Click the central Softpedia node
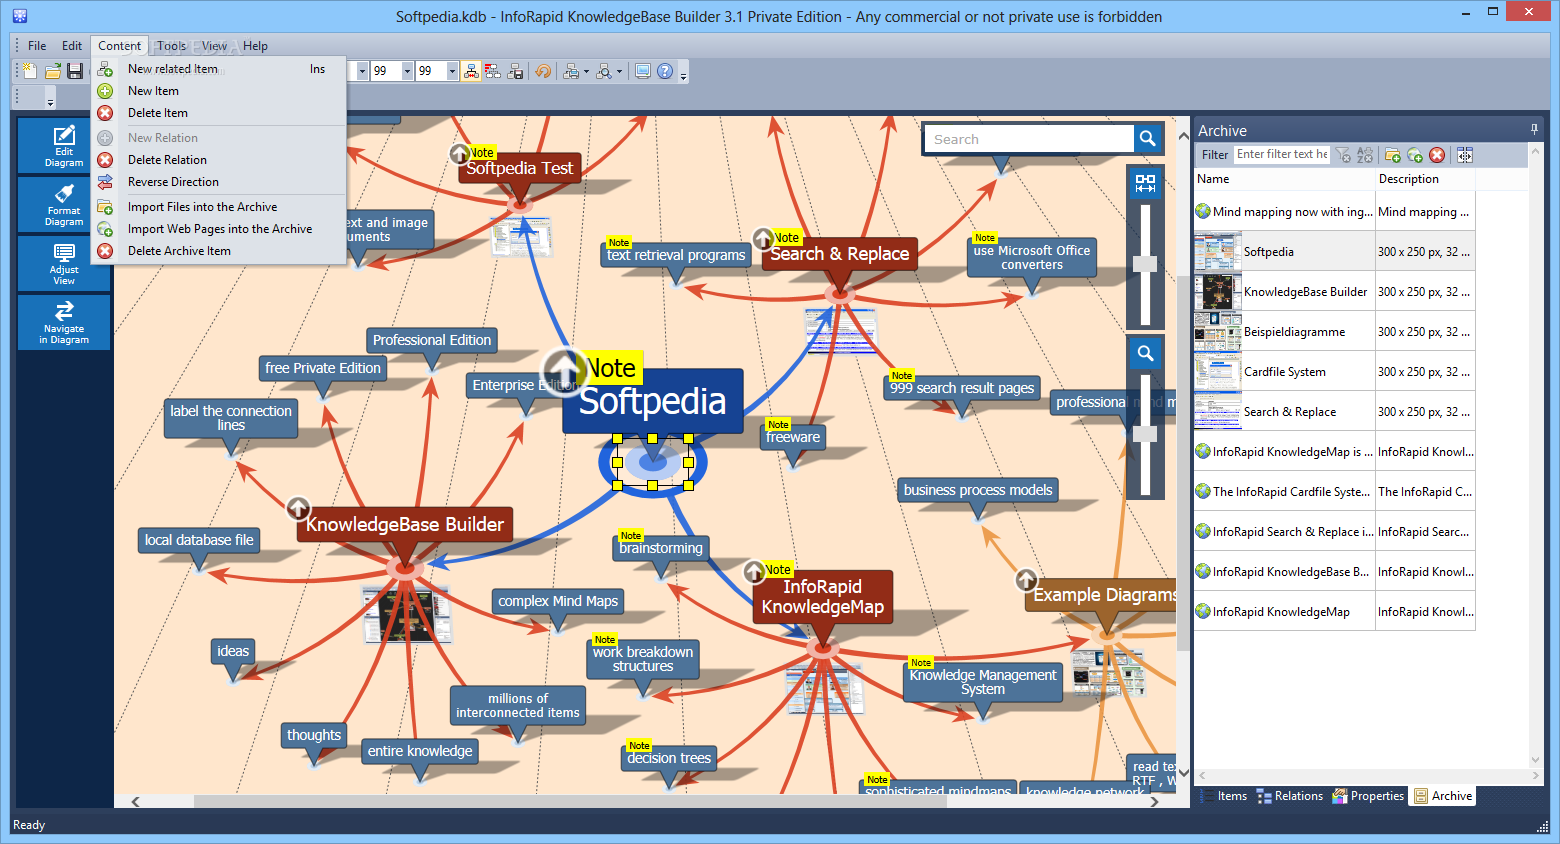The image size is (1560, 844). [652, 401]
